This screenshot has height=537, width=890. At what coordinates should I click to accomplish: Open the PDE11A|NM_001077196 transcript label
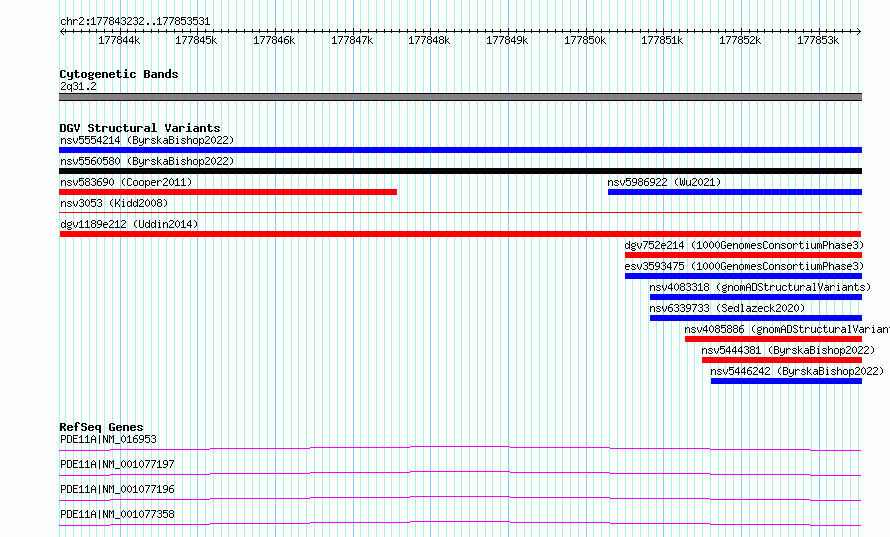117,489
